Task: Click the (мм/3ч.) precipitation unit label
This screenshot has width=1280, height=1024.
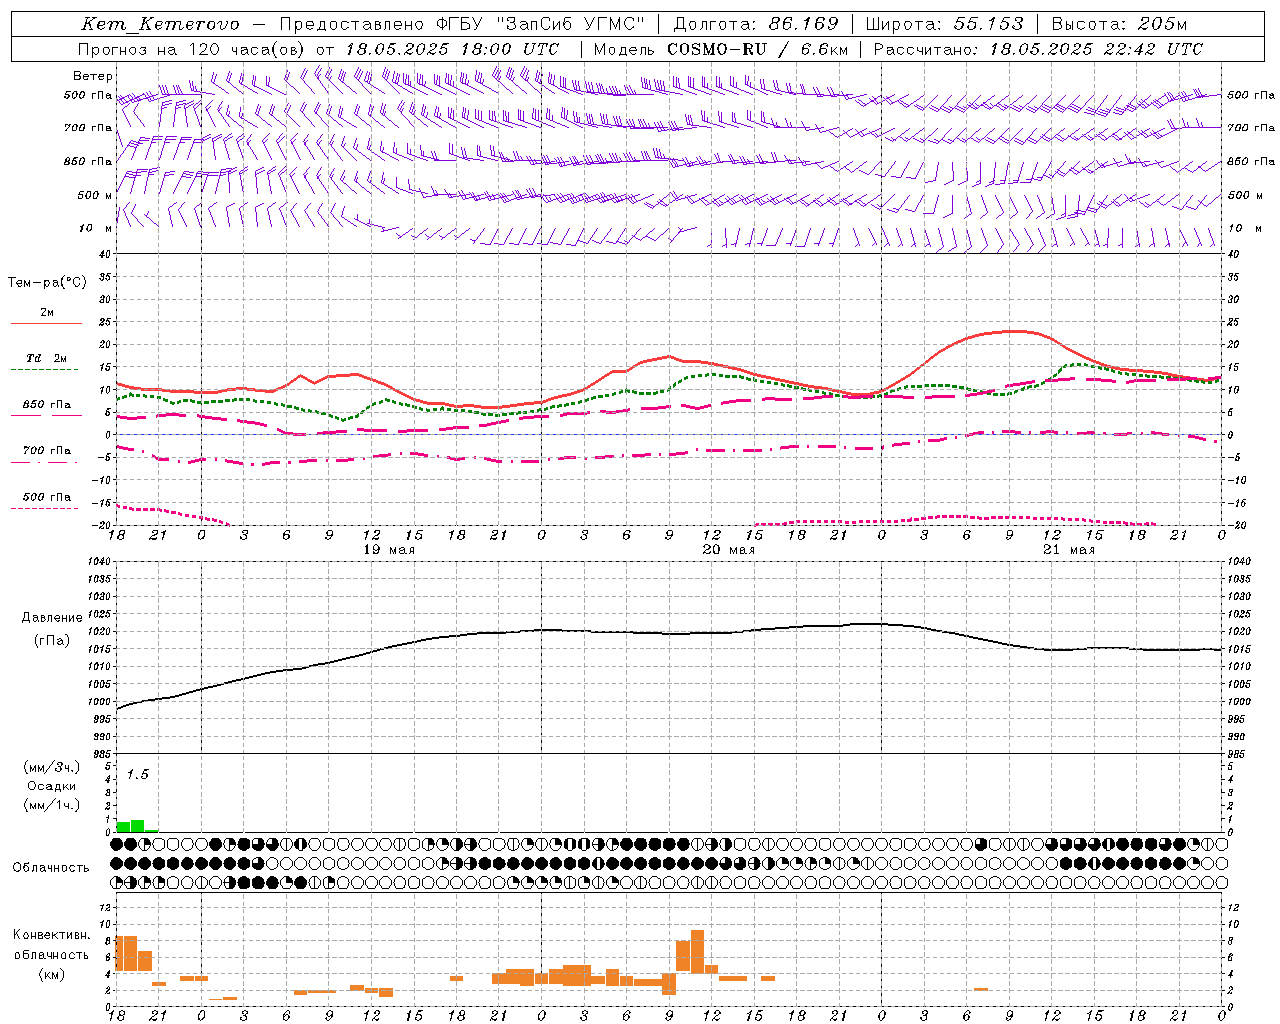Action: tap(52, 768)
